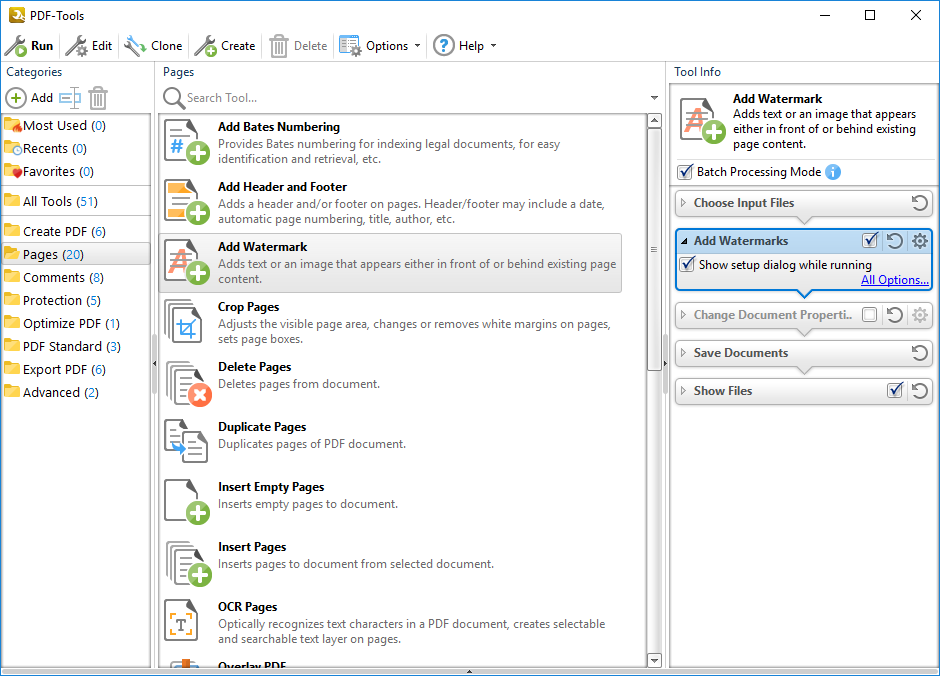This screenshot has width=940, height=676.
Task: Click the Clone tool icon
Action: [135, 46]
